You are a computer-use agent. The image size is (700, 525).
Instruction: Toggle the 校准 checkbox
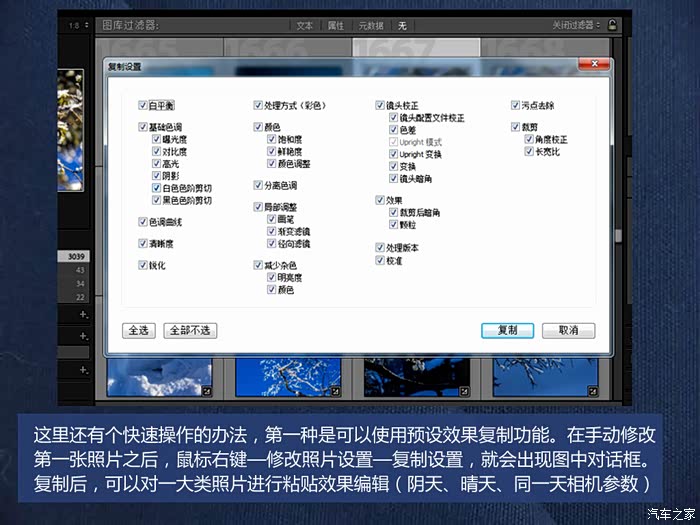(380, 260)
